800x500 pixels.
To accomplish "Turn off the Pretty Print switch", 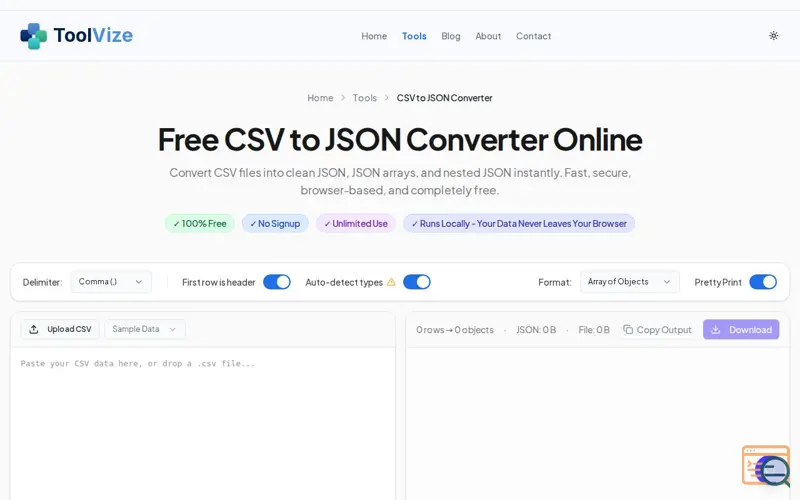I will (763, 282).
